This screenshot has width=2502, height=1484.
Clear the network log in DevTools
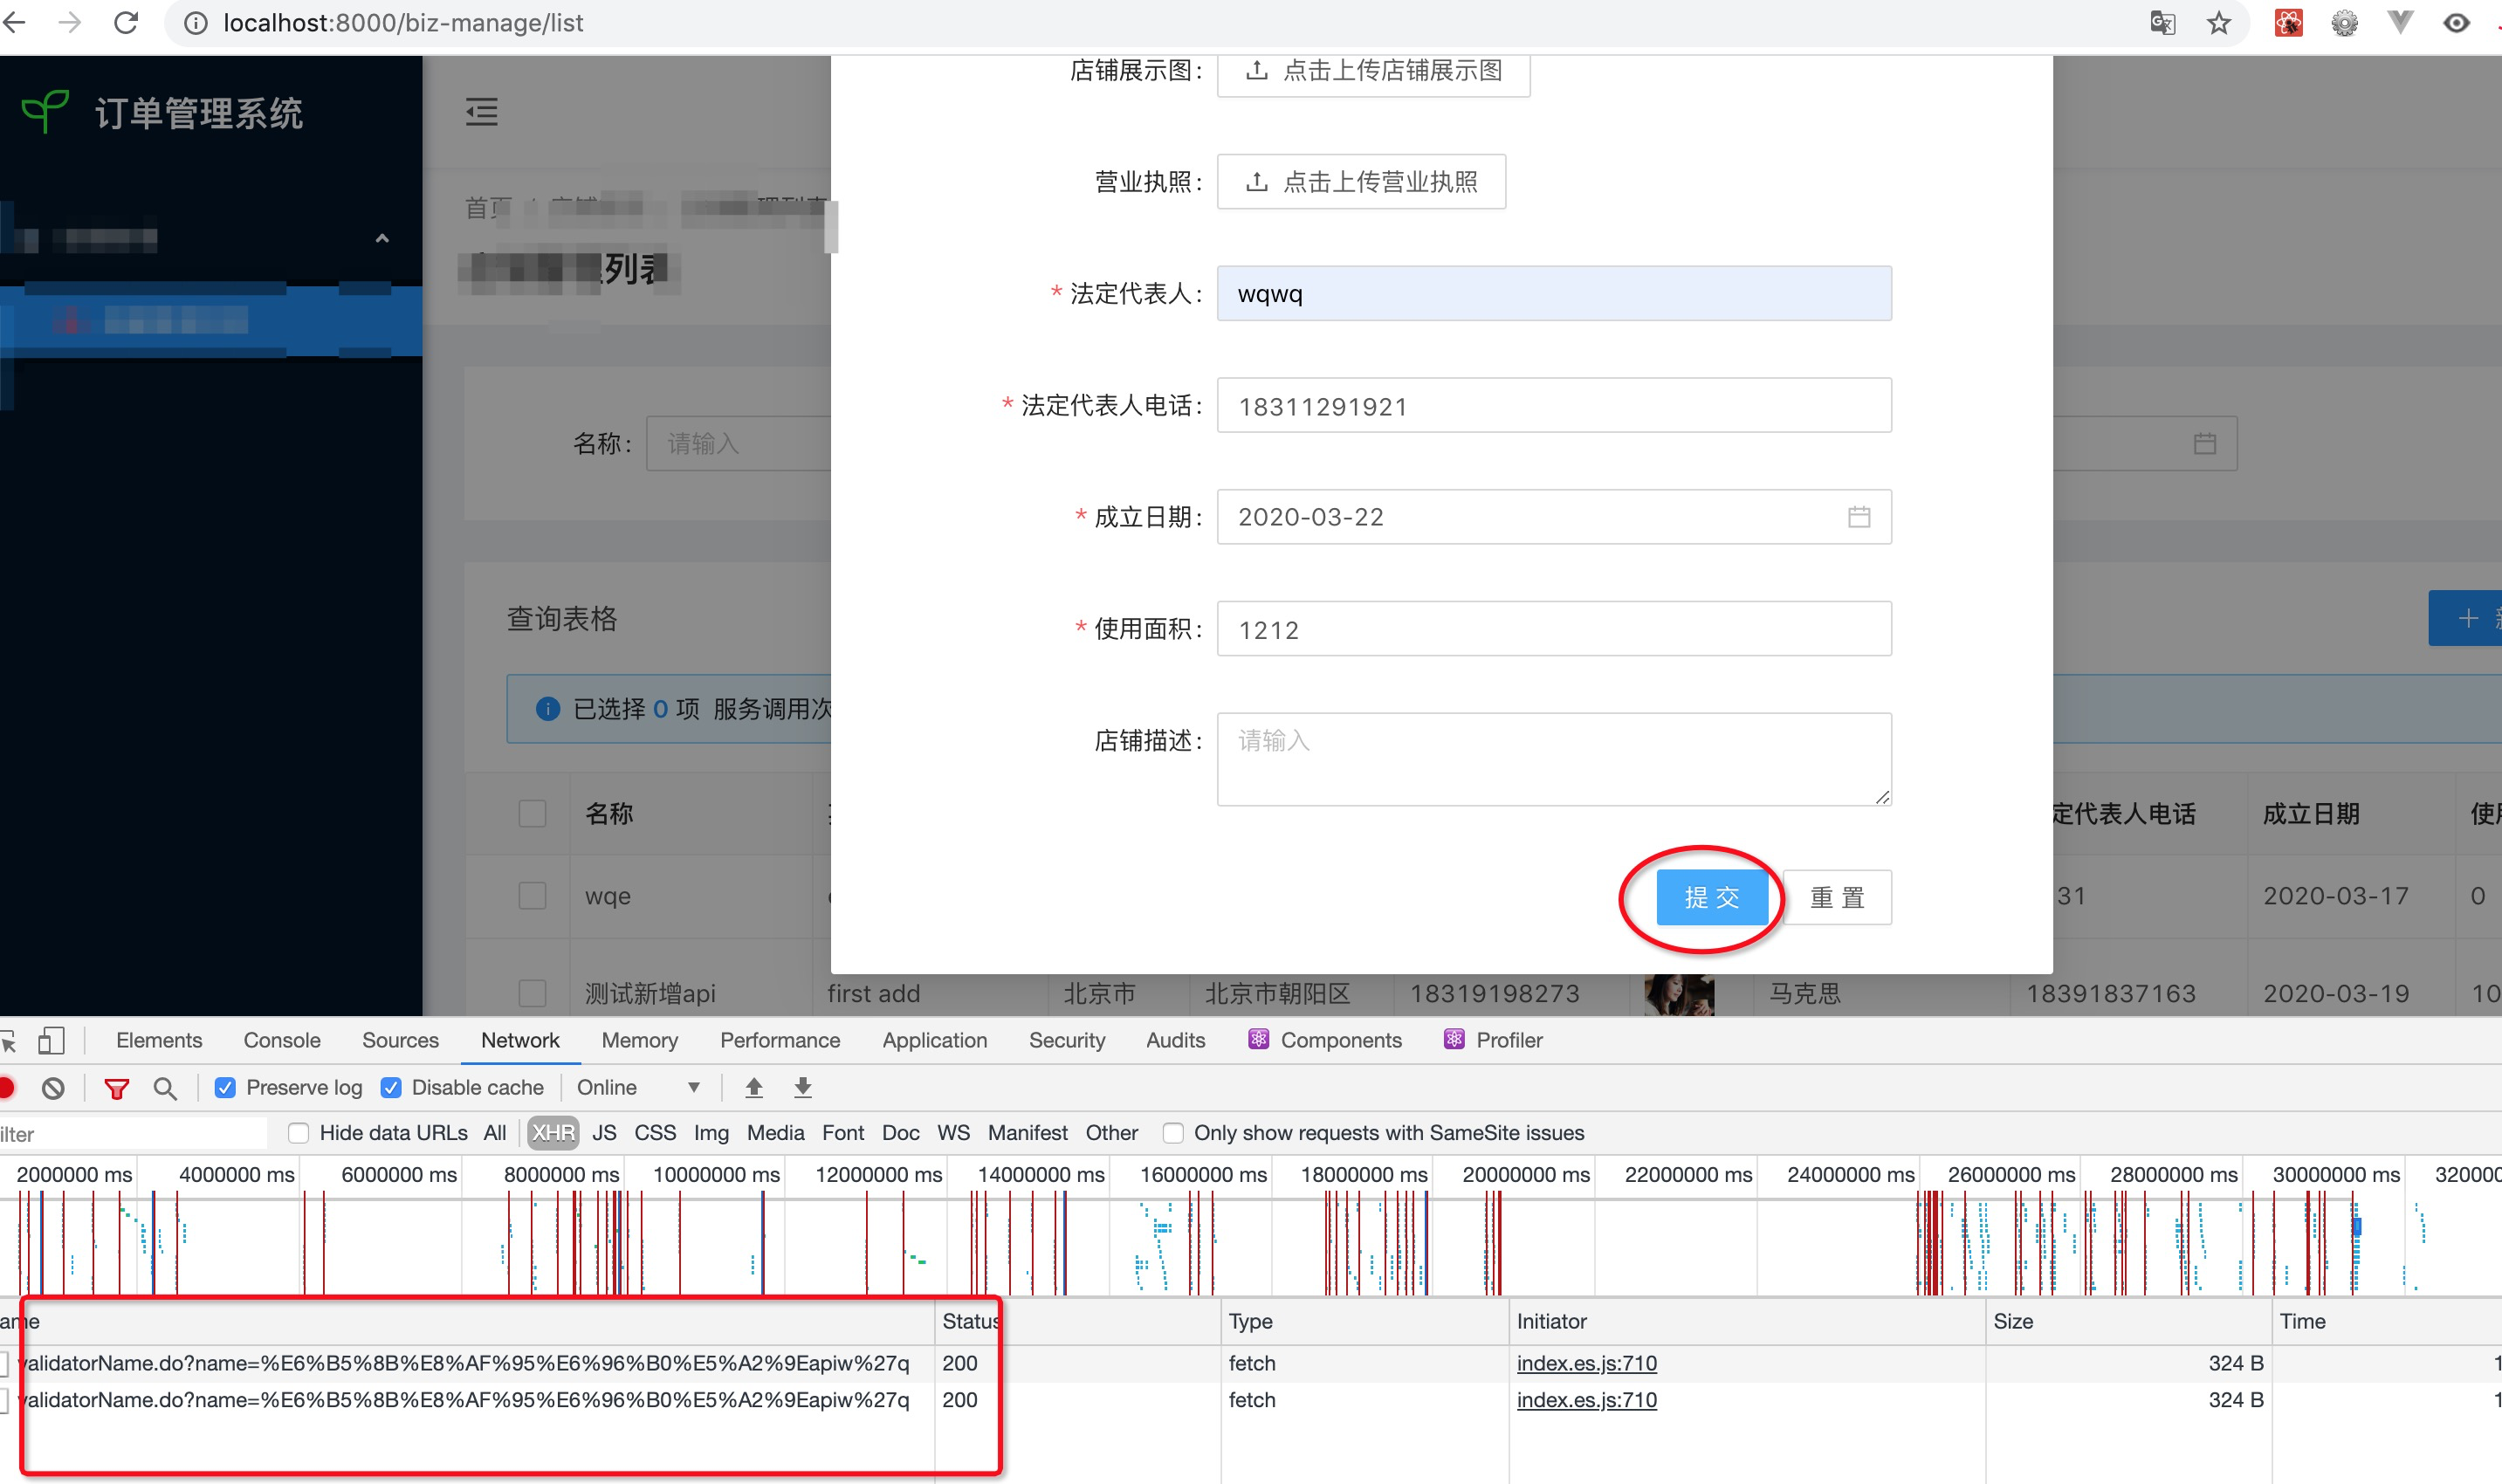click(x=53, y=1088)
